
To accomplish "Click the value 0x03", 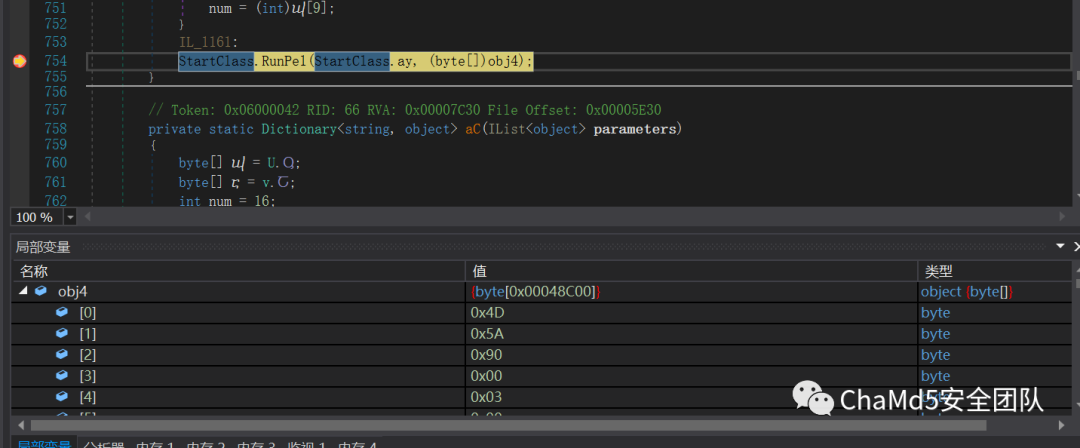I will coord(486,397).
